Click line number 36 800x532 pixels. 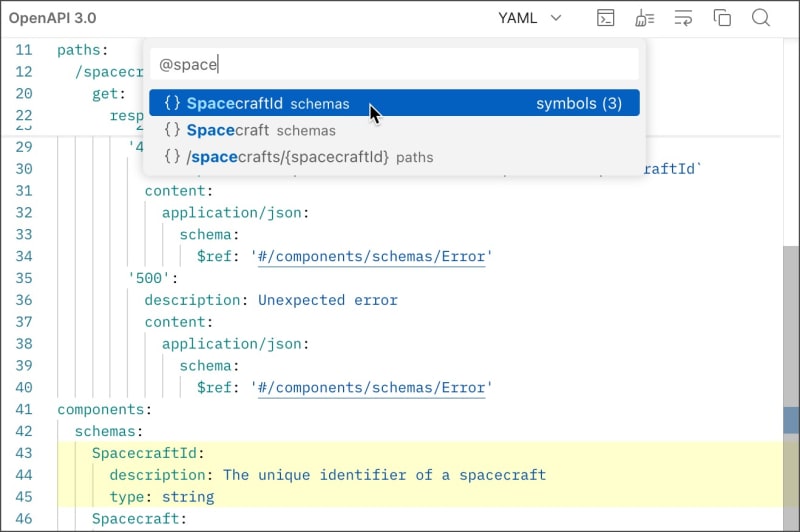(23, 300)
